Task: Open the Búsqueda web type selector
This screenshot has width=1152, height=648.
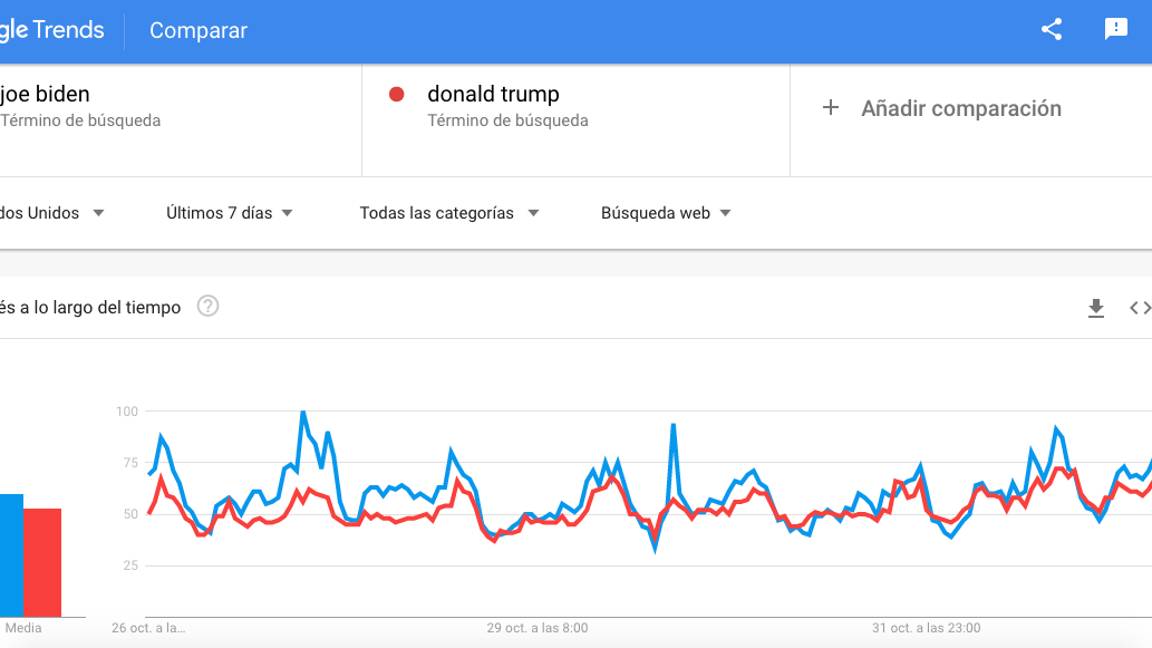Action: (665, 212)
